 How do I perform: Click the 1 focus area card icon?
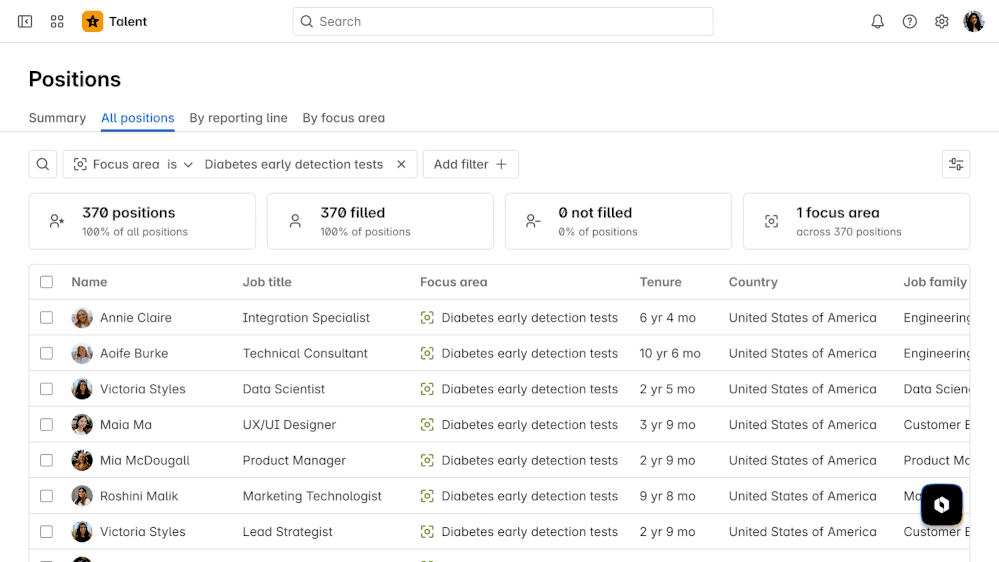coord(771,221)
